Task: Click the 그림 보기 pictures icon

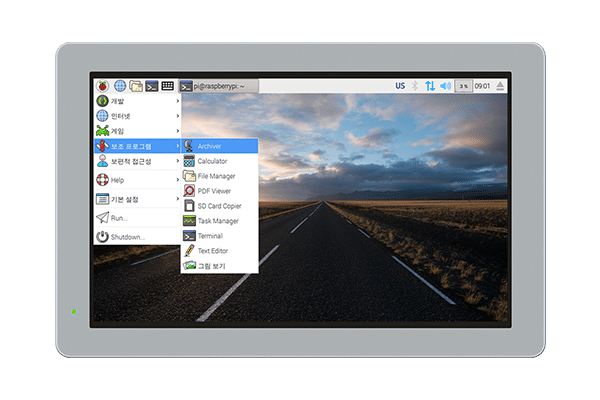Action: (189, 265)
